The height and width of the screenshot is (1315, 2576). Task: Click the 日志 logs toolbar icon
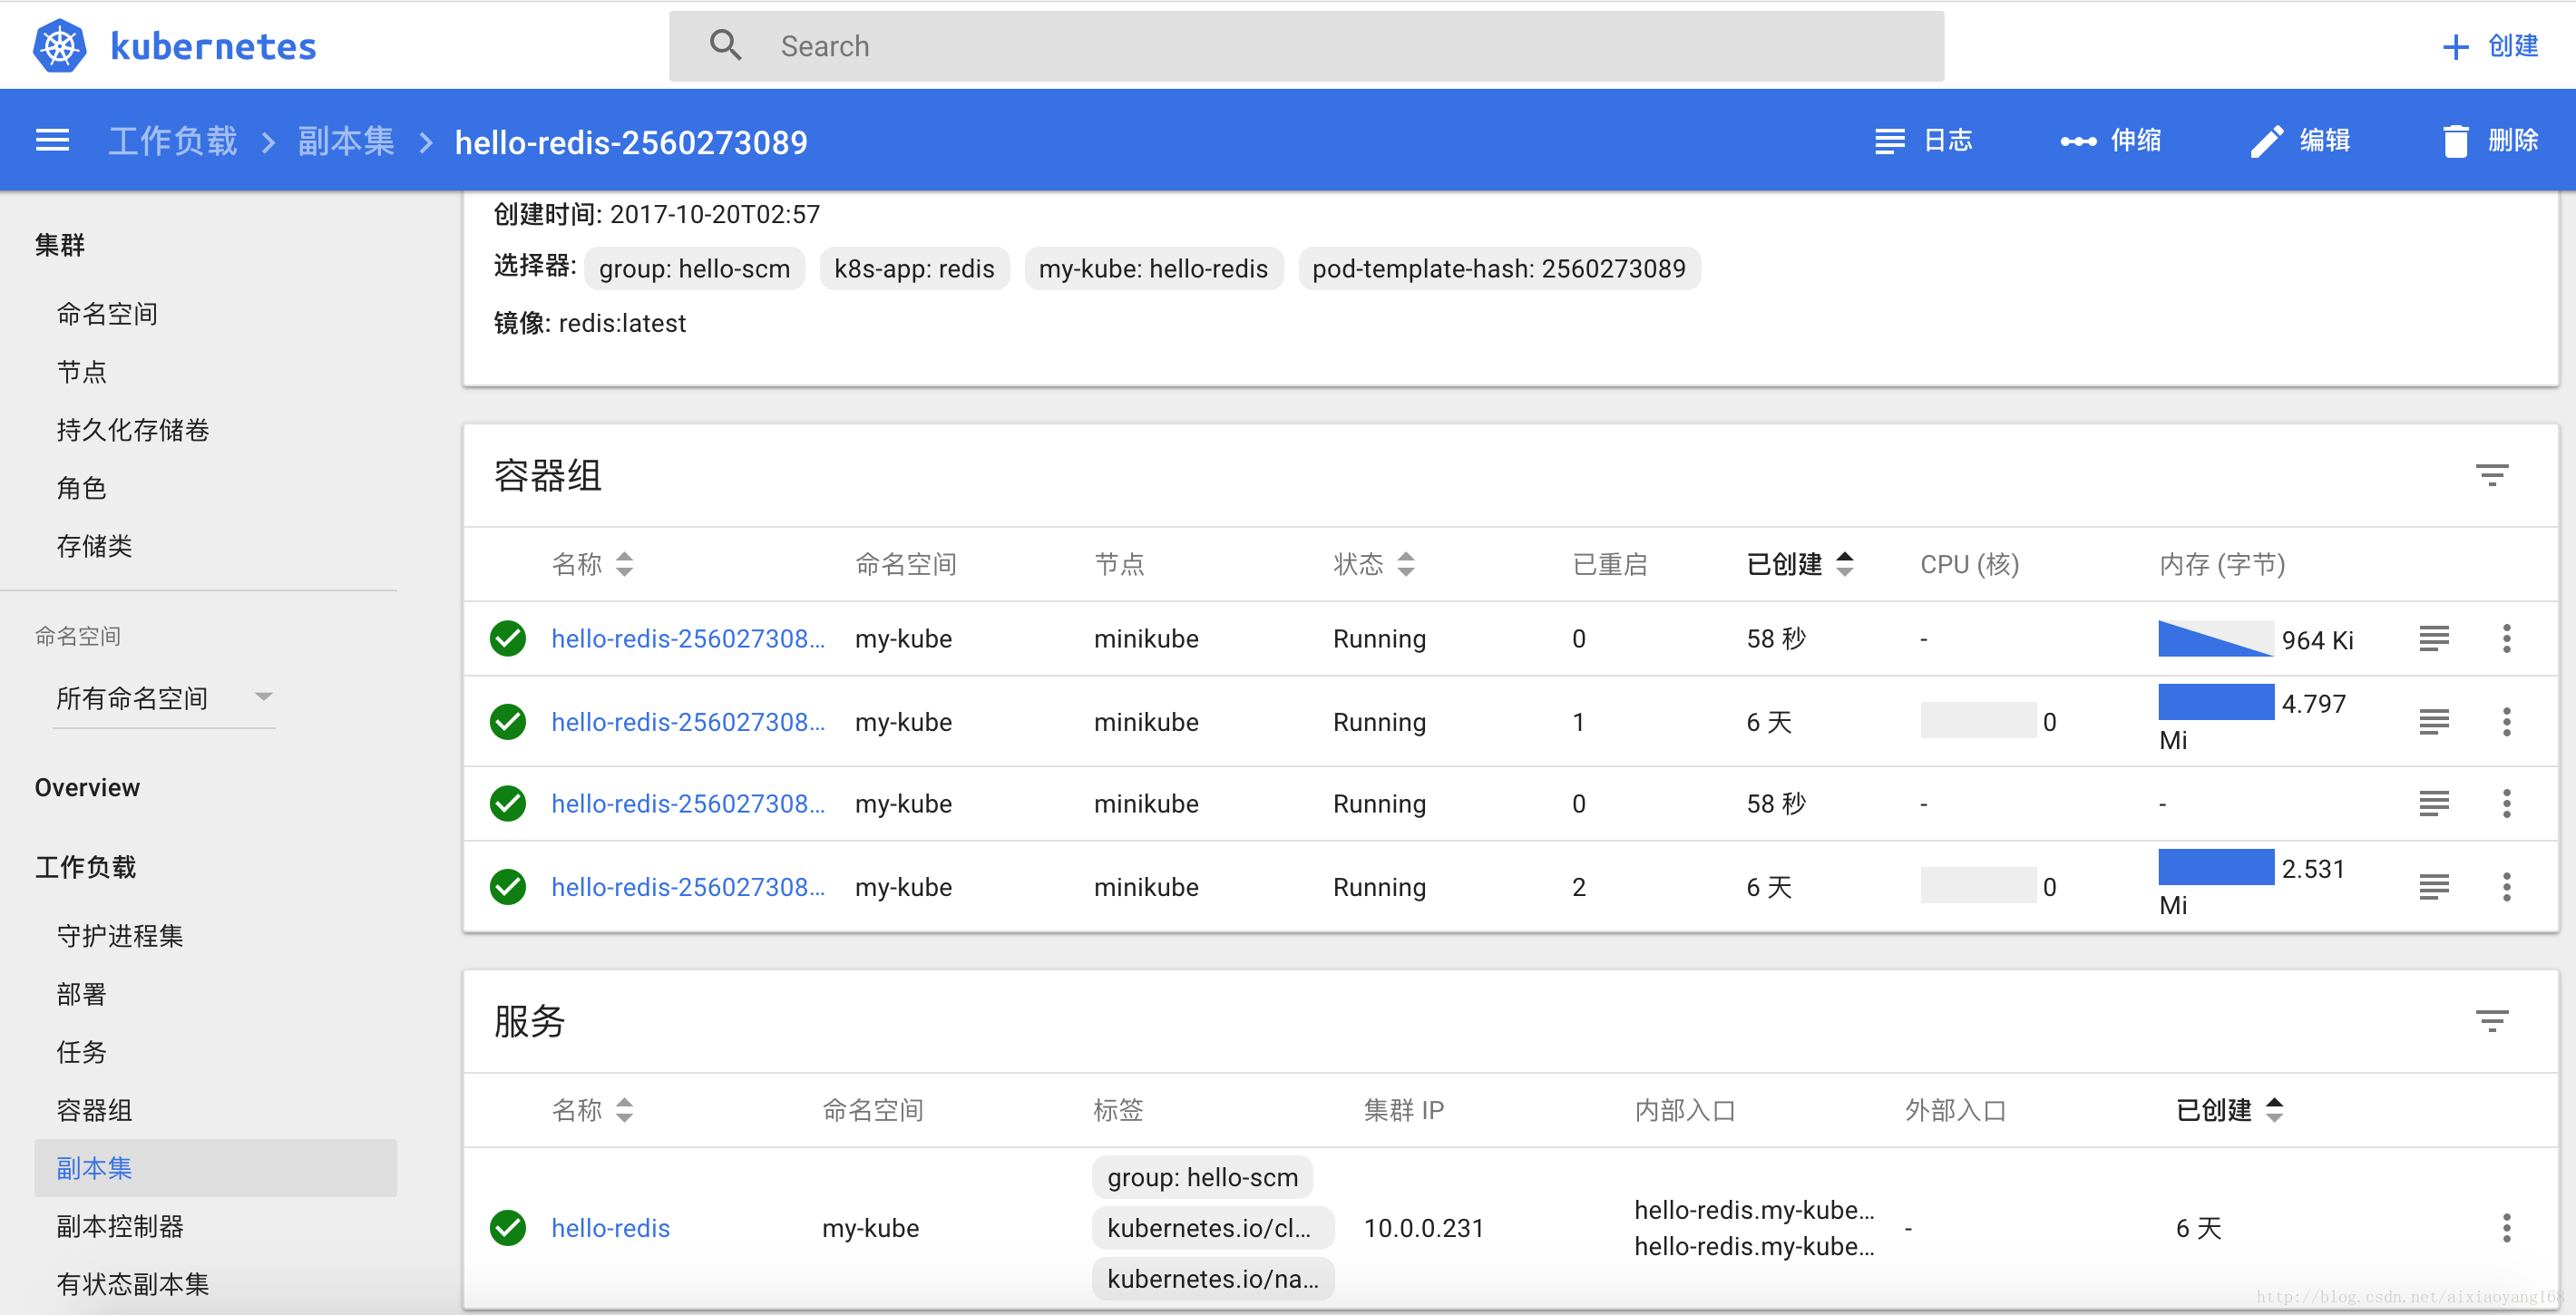[x=1922, y=140]
